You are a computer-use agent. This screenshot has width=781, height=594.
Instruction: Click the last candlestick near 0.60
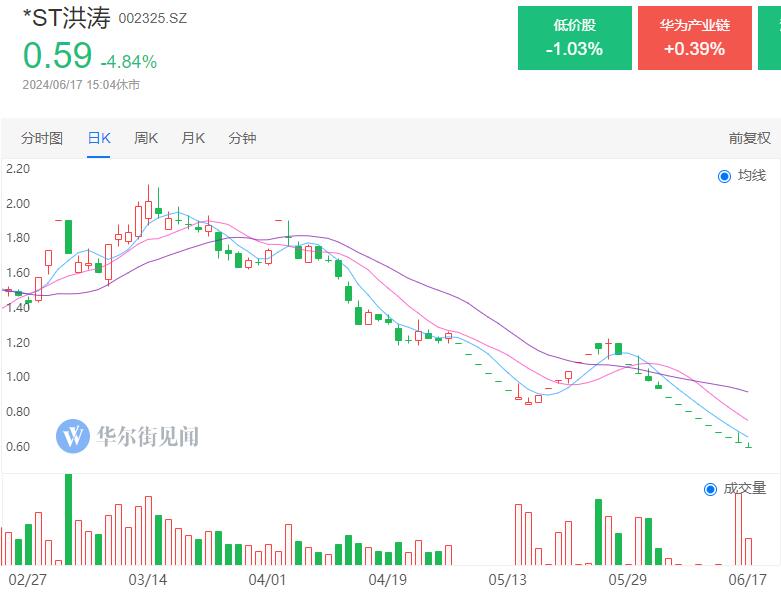749,444
